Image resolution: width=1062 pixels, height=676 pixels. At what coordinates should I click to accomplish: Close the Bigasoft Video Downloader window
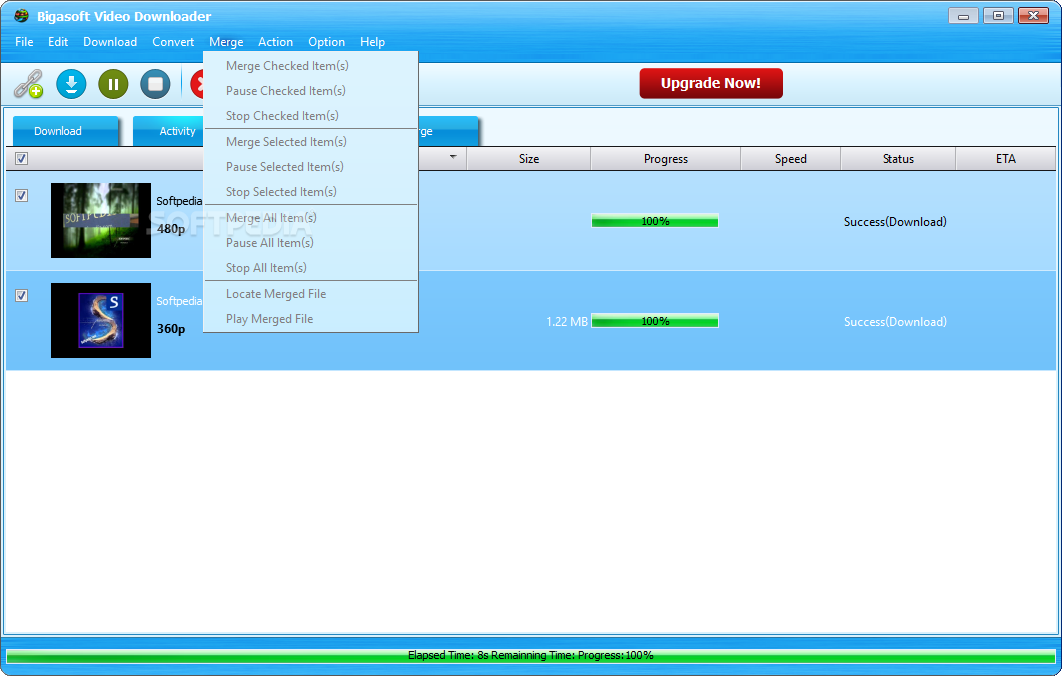coord(1034,16)
